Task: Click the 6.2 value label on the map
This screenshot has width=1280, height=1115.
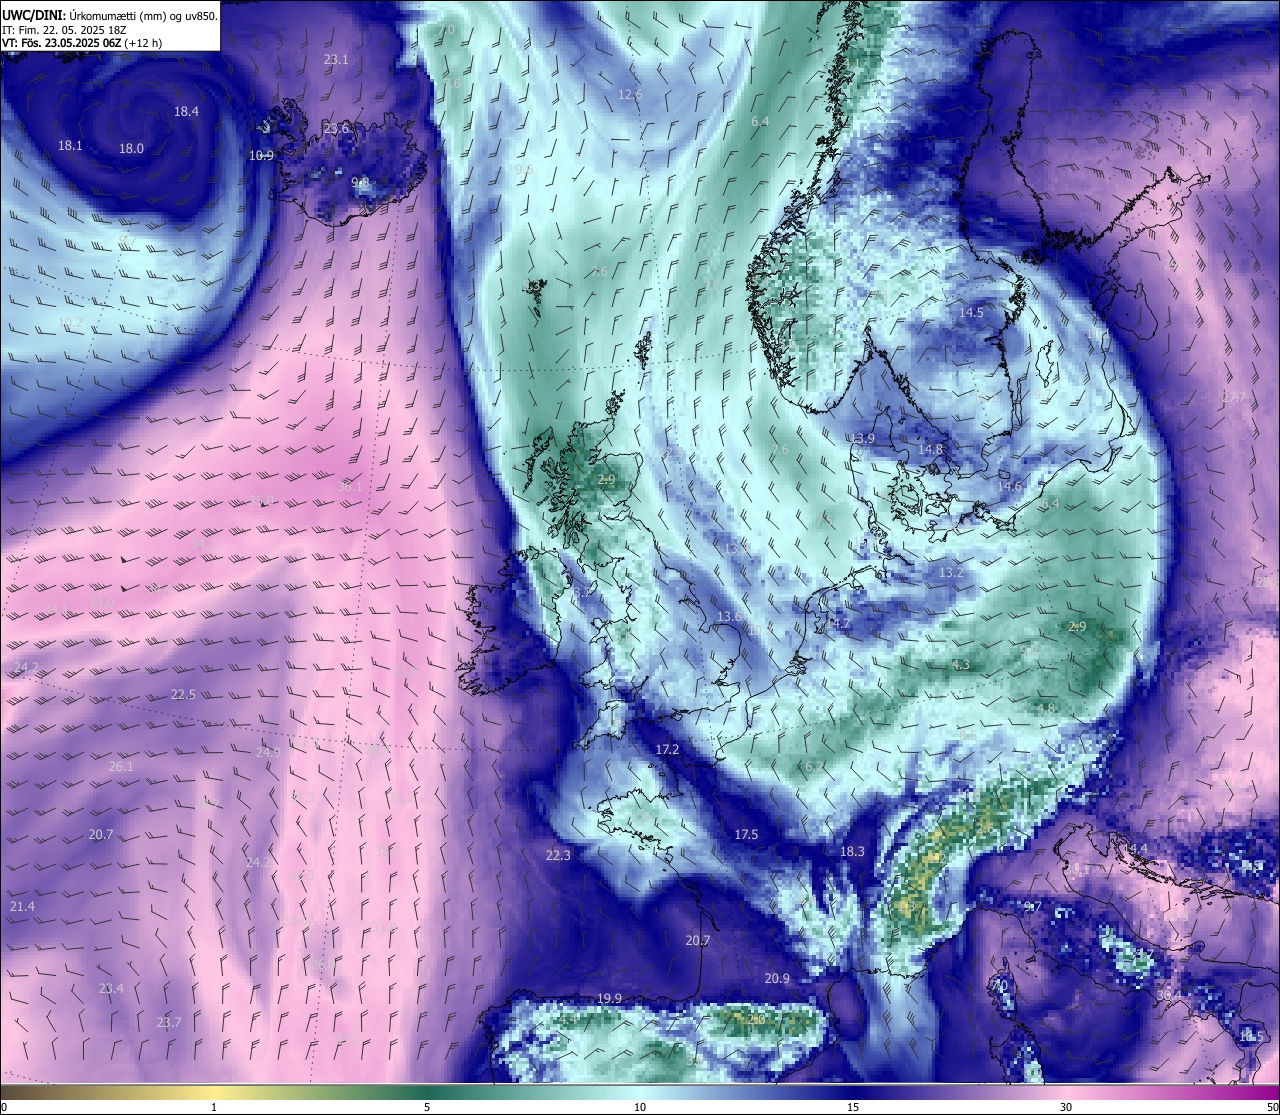Action: pos(814,766)
